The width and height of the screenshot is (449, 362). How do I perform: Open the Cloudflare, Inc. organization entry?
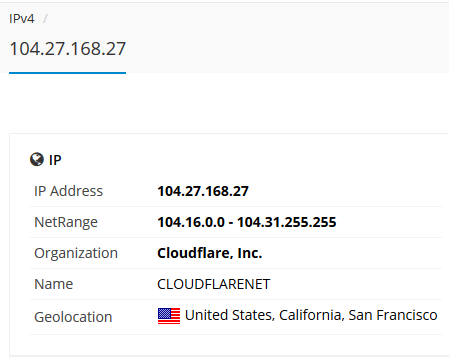click(210, 253)
